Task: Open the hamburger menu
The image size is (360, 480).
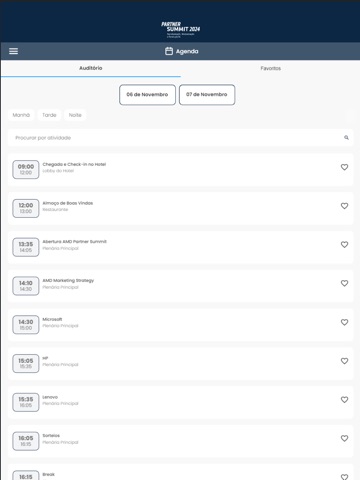Action: 13,51
